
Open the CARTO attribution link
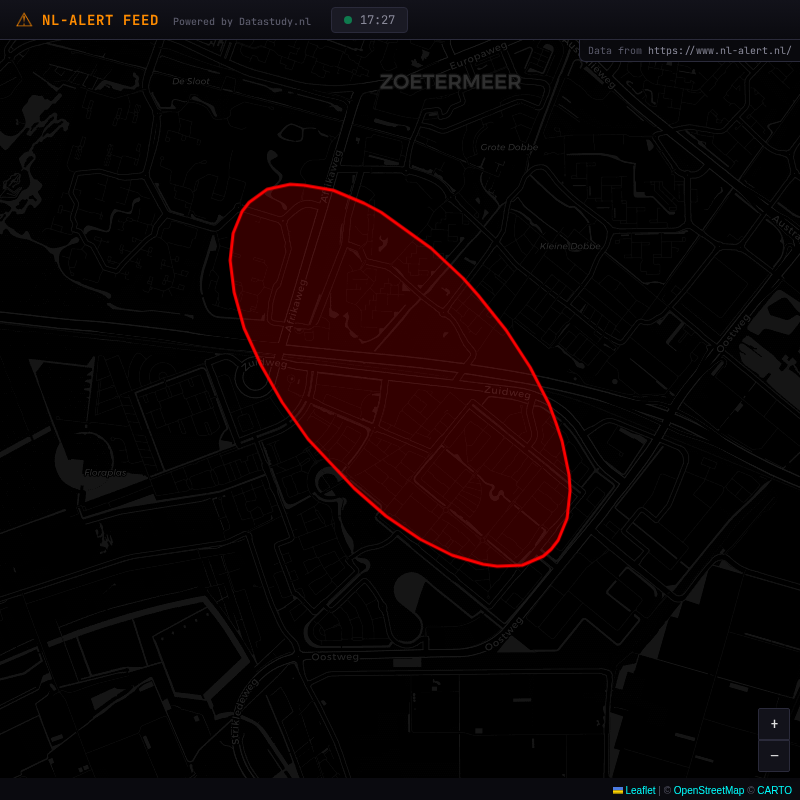(774, 790)
